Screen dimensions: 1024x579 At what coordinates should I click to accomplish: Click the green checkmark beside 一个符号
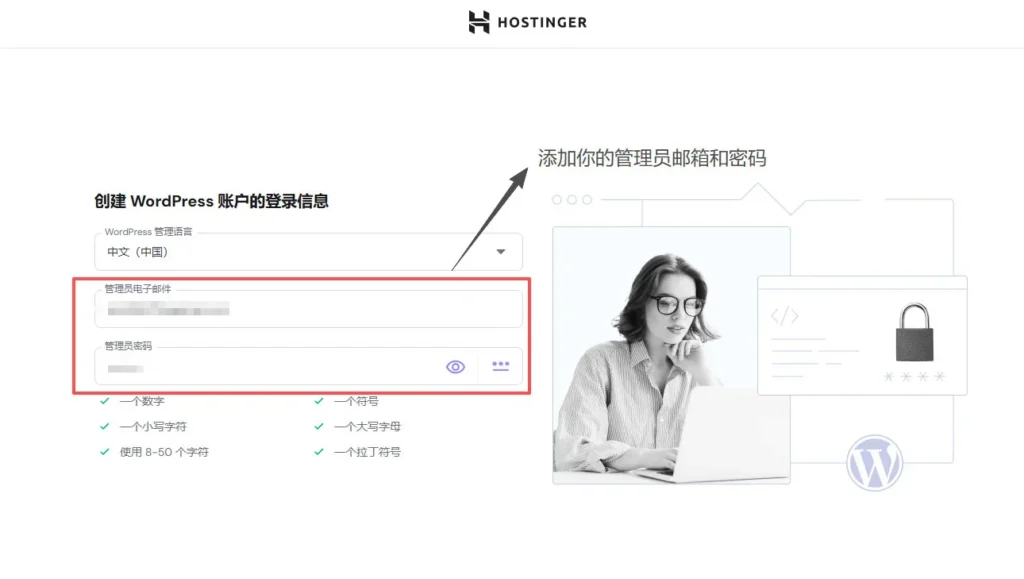(320, 401)
